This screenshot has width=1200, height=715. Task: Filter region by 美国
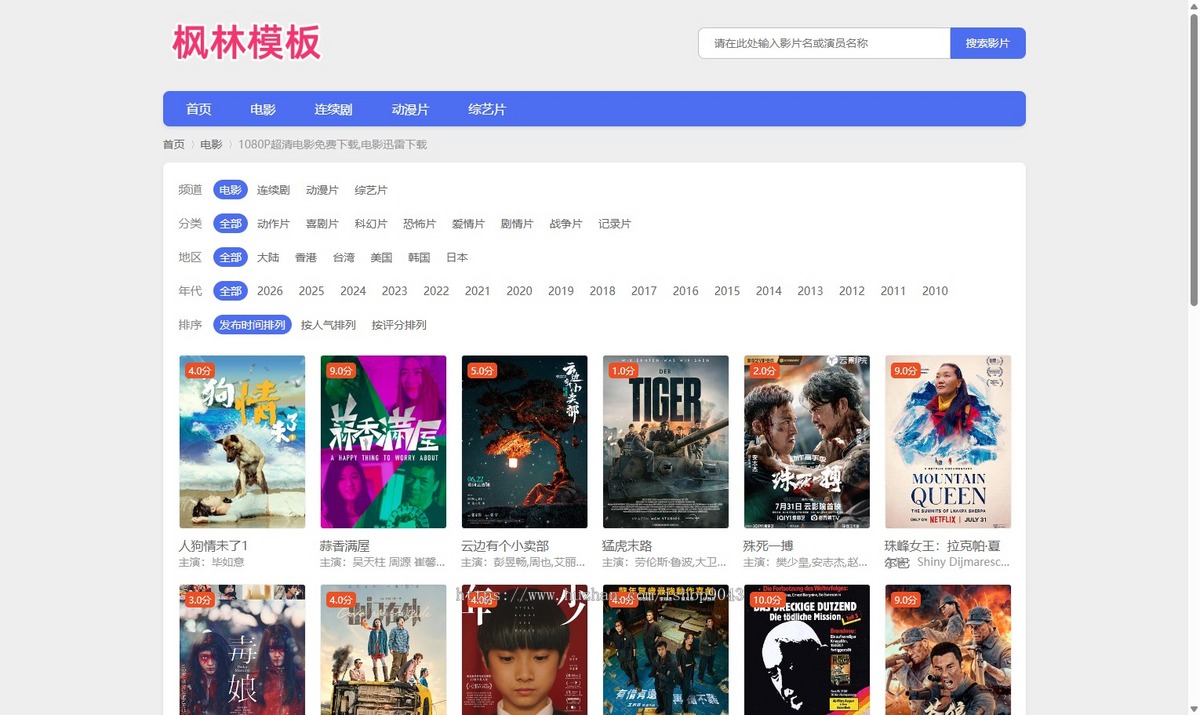(382, 257)
